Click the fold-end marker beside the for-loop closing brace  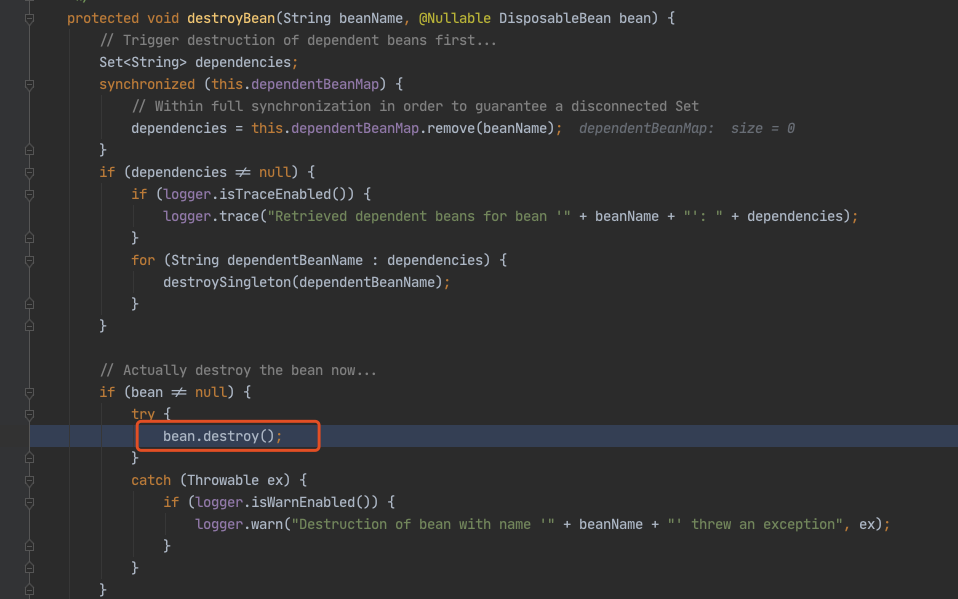29,304
